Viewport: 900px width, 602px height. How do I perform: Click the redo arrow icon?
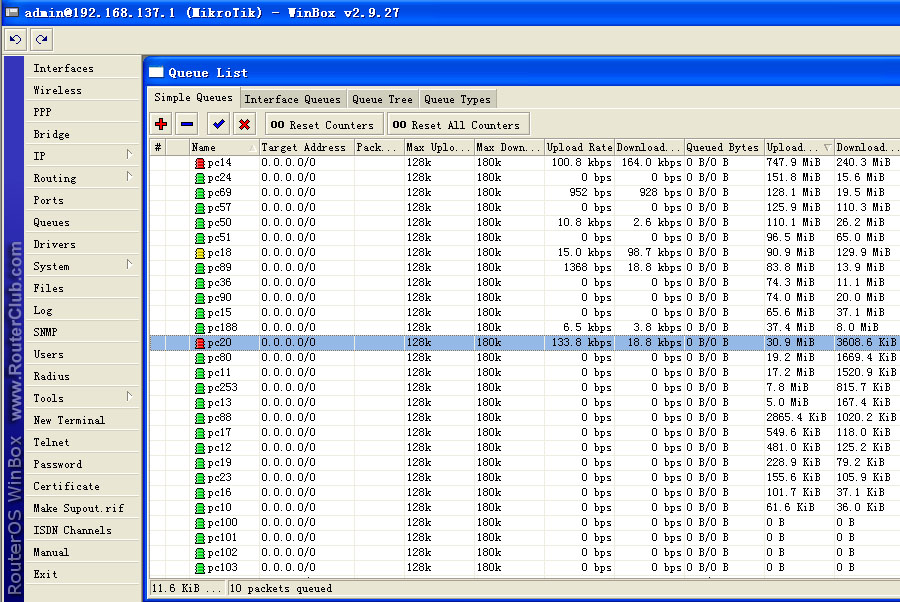coord(41,40)
